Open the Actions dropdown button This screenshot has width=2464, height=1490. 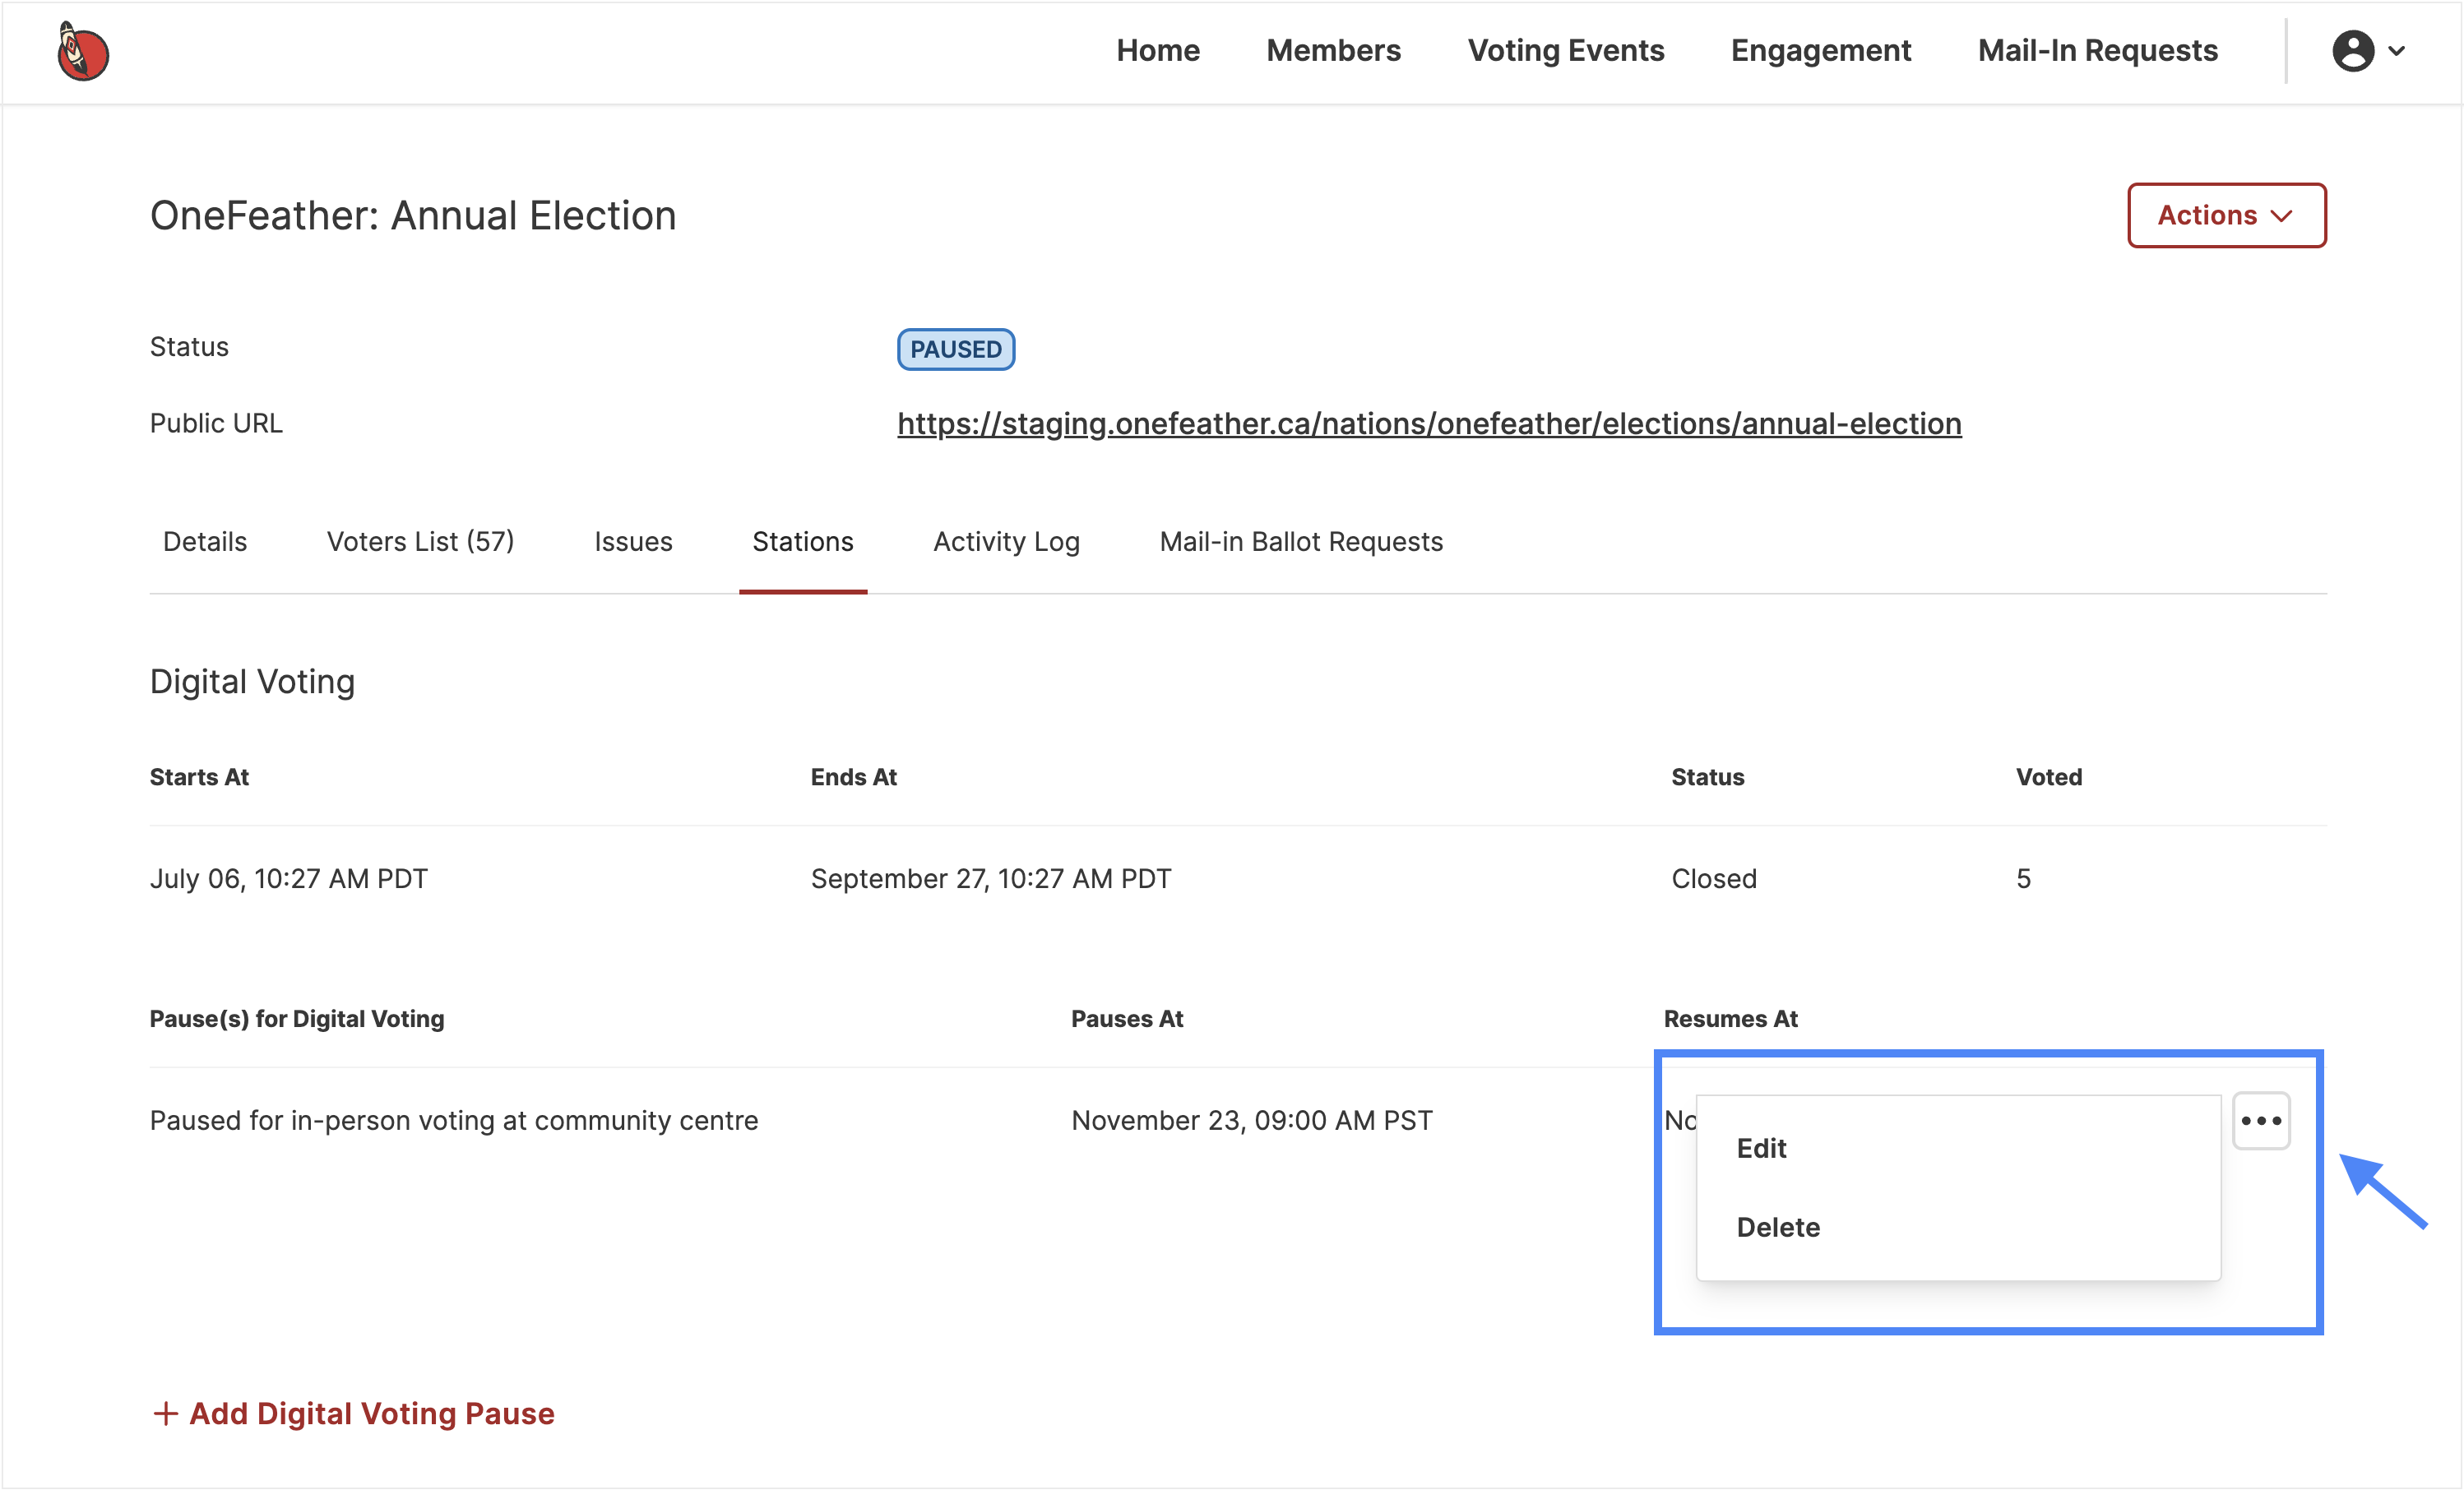pos(2226,215)
